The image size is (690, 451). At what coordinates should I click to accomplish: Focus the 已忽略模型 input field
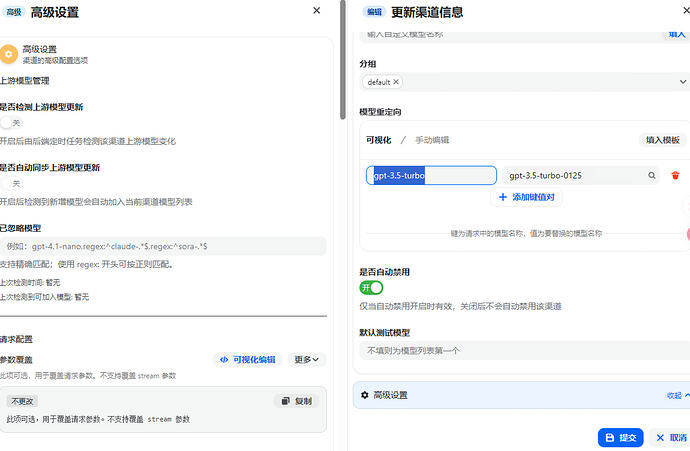(163, 246)
